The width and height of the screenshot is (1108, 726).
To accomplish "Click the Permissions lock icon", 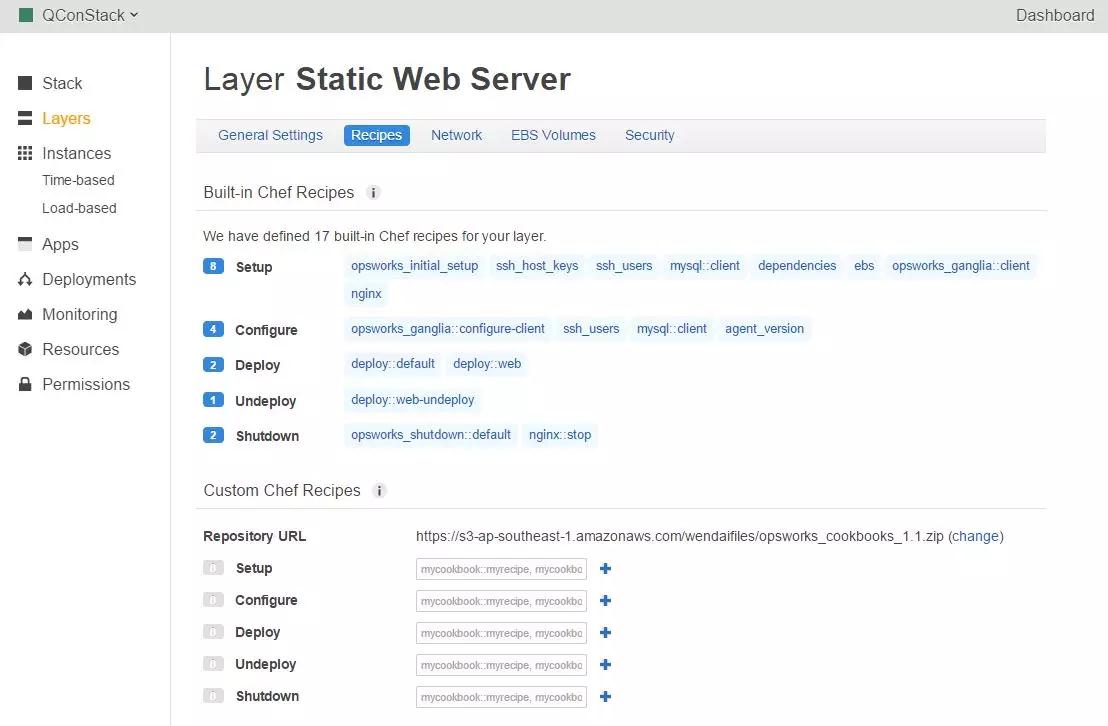I will (25, 385).
